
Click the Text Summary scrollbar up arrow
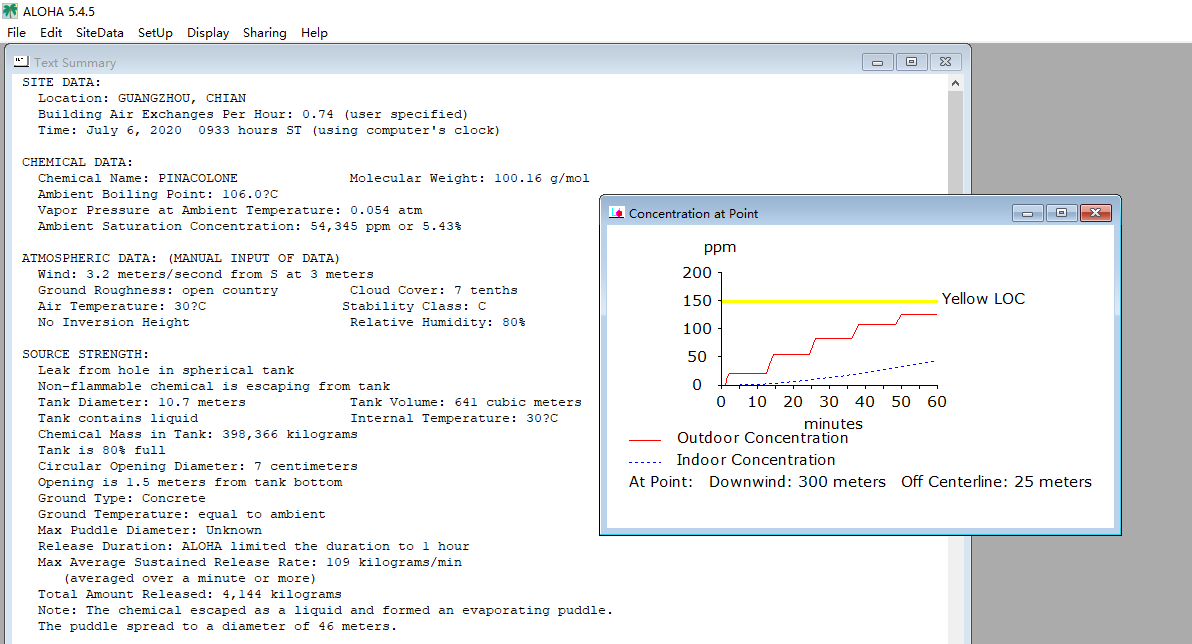click(x=956, y=83)
